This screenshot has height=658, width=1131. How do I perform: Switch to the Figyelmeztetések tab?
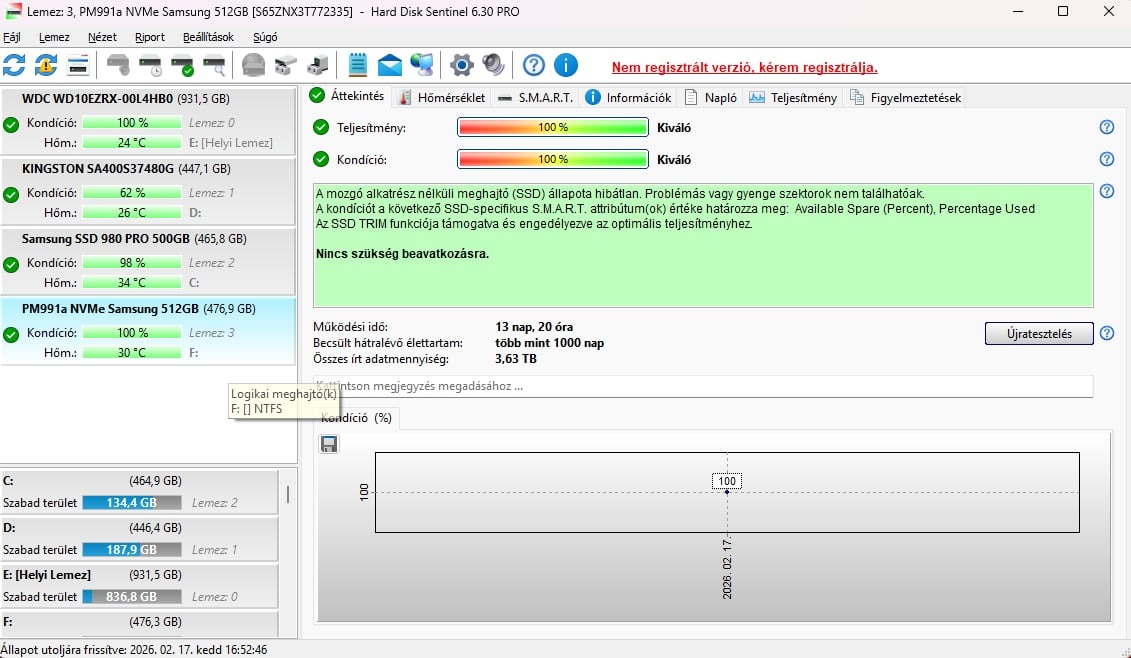906,97
